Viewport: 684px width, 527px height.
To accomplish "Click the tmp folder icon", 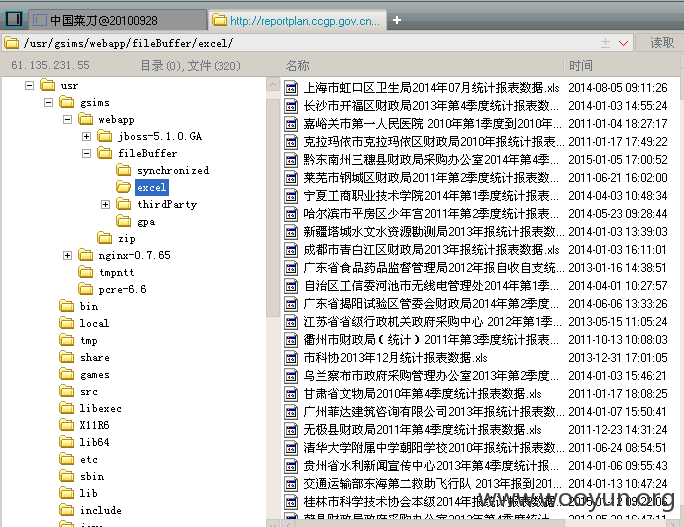I will pyautogui.click(x=67, y=340).
